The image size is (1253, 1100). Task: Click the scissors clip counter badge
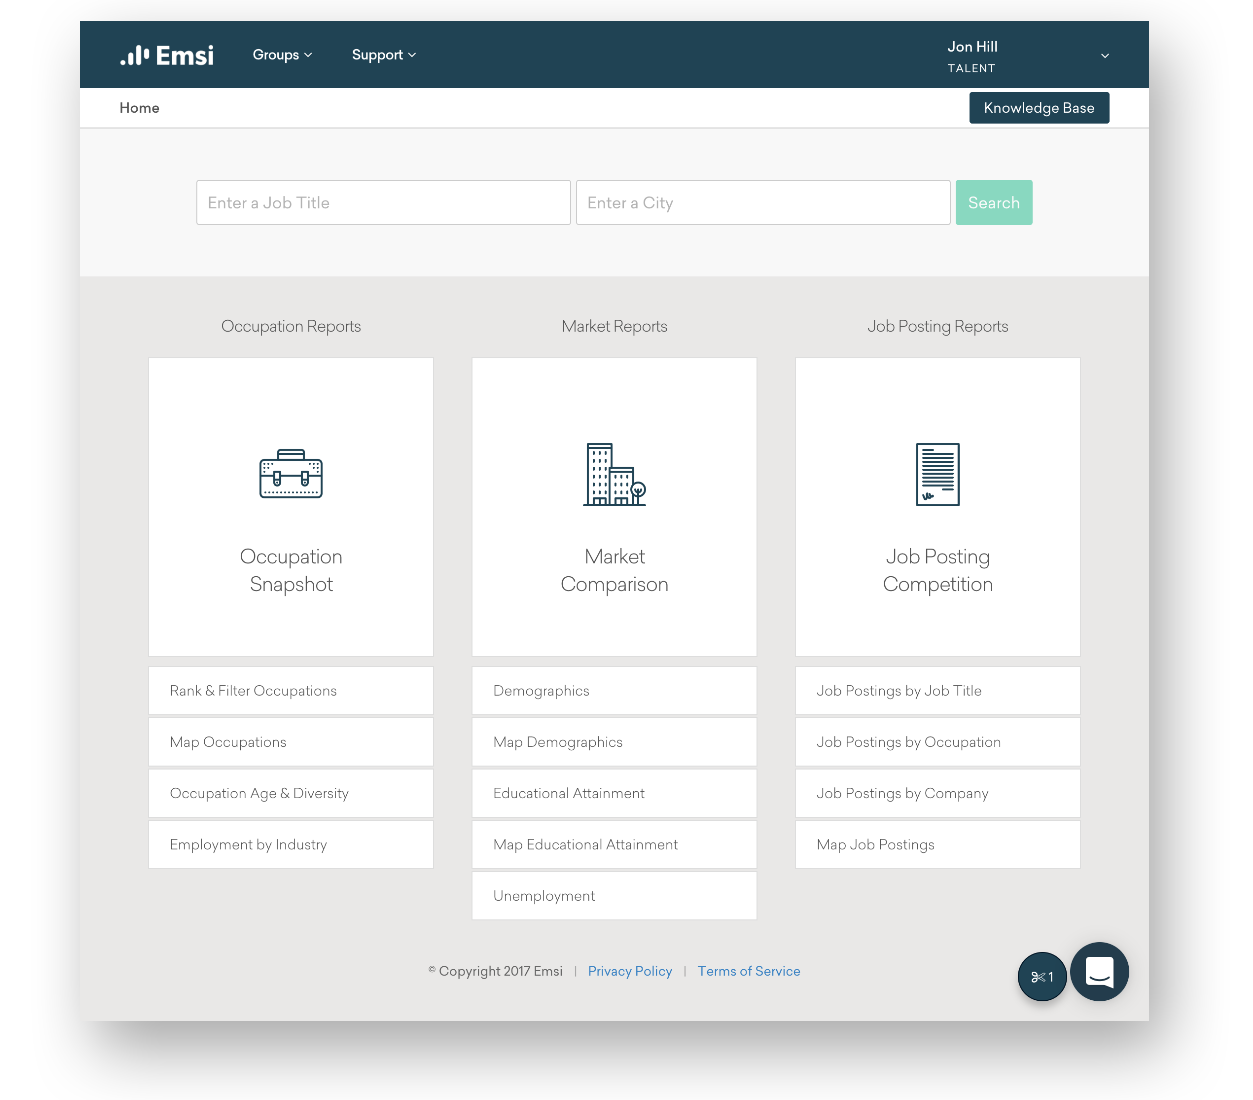1042,977
